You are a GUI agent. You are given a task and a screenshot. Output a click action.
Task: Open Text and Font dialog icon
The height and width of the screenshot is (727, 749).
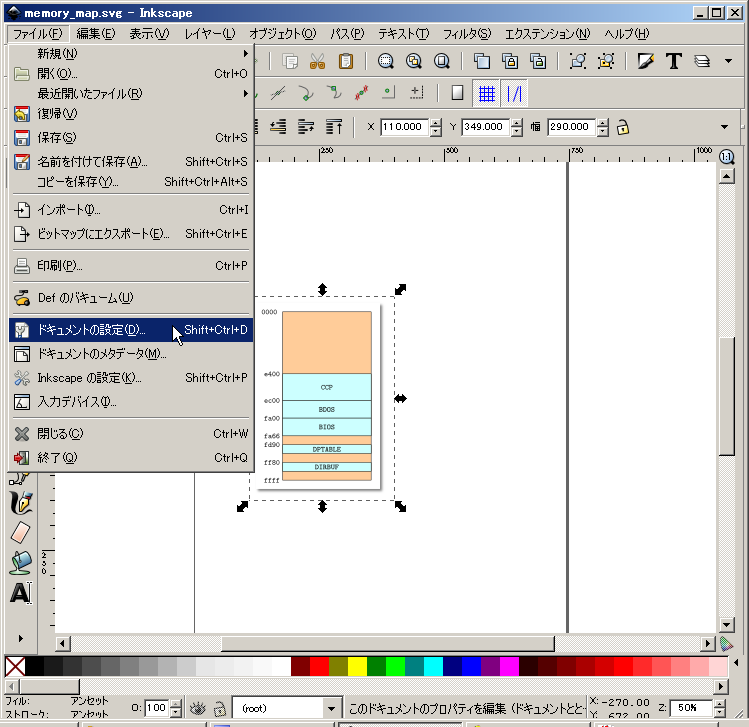pos(674,61)
